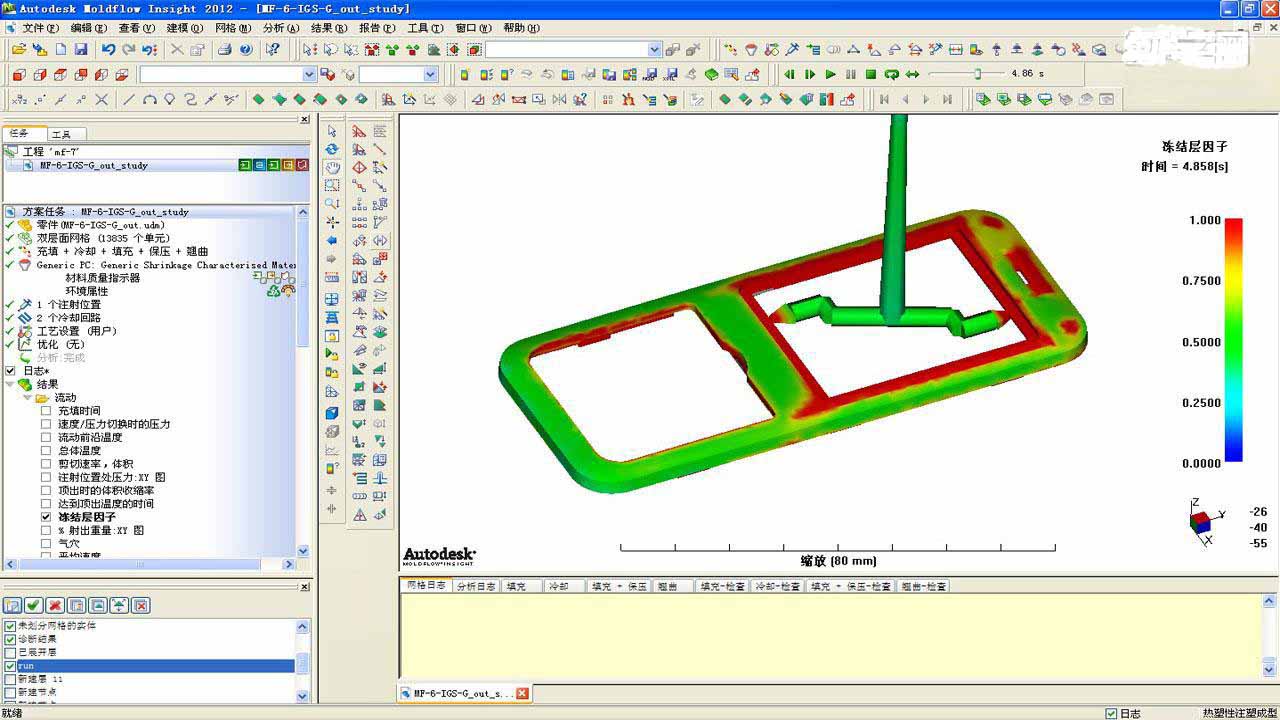Check the 已展开层 layer box
The height and width of the screenshot is (720, 1280).
pos(11,652)
